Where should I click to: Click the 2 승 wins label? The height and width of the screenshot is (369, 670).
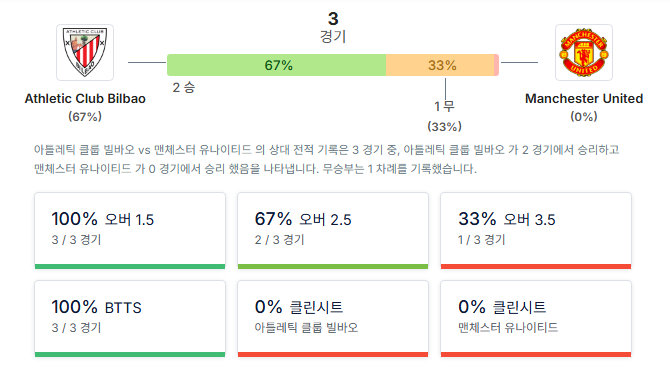(184, 88)
